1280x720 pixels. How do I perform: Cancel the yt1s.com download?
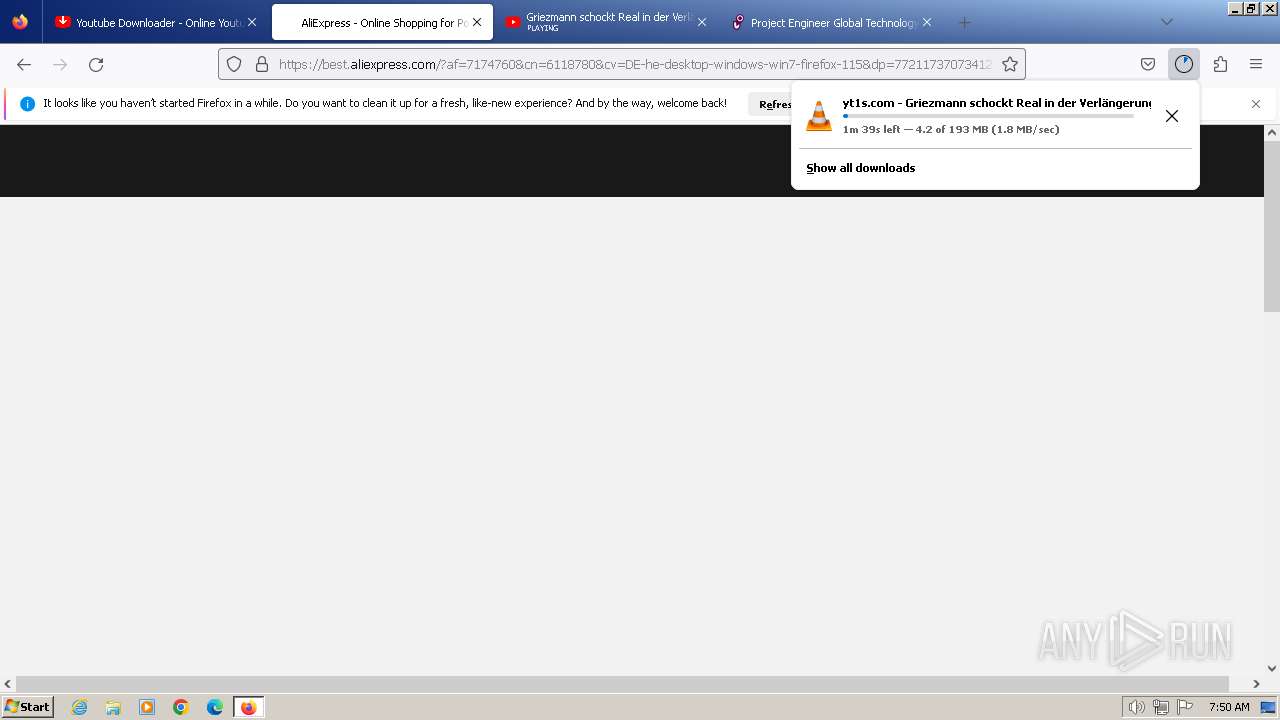pos(1172,116)
